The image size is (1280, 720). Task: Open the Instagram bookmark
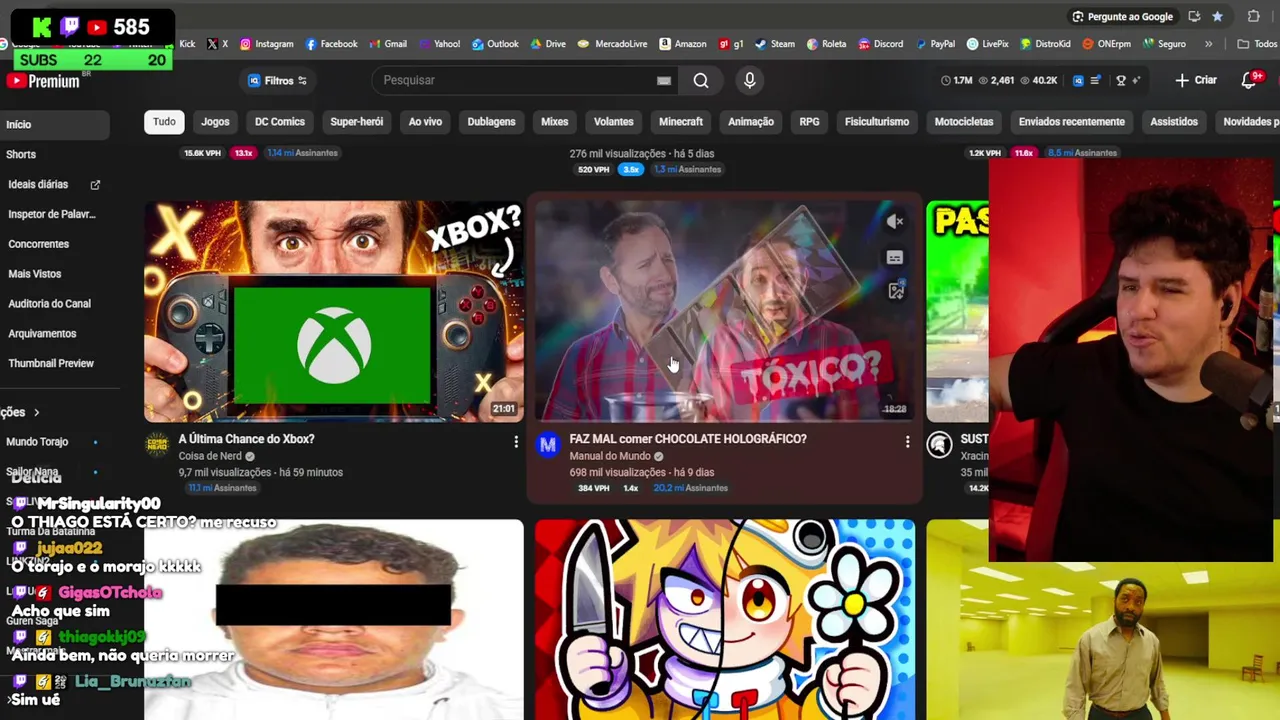click(x=266, y=44)
